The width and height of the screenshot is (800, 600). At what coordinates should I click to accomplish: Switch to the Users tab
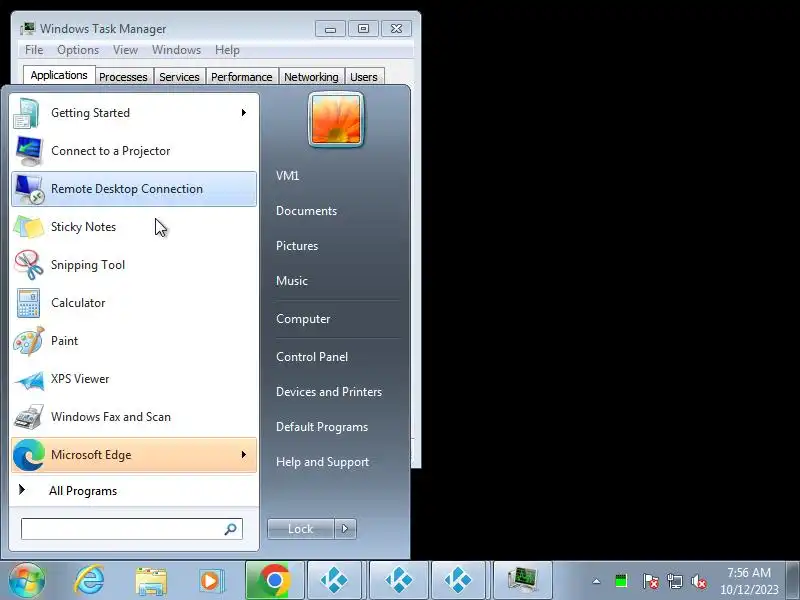[364, 77]
